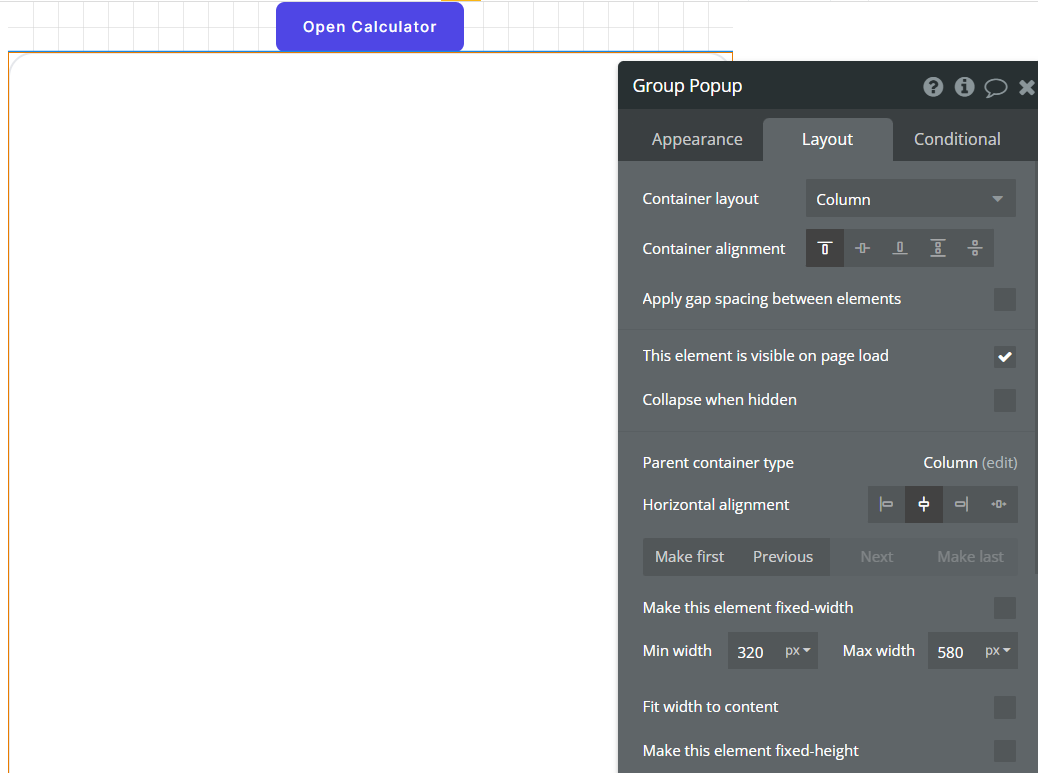Switch to the Conditional tab
The height and width of the screenshot is (773, 1038).
coord(957,139)
